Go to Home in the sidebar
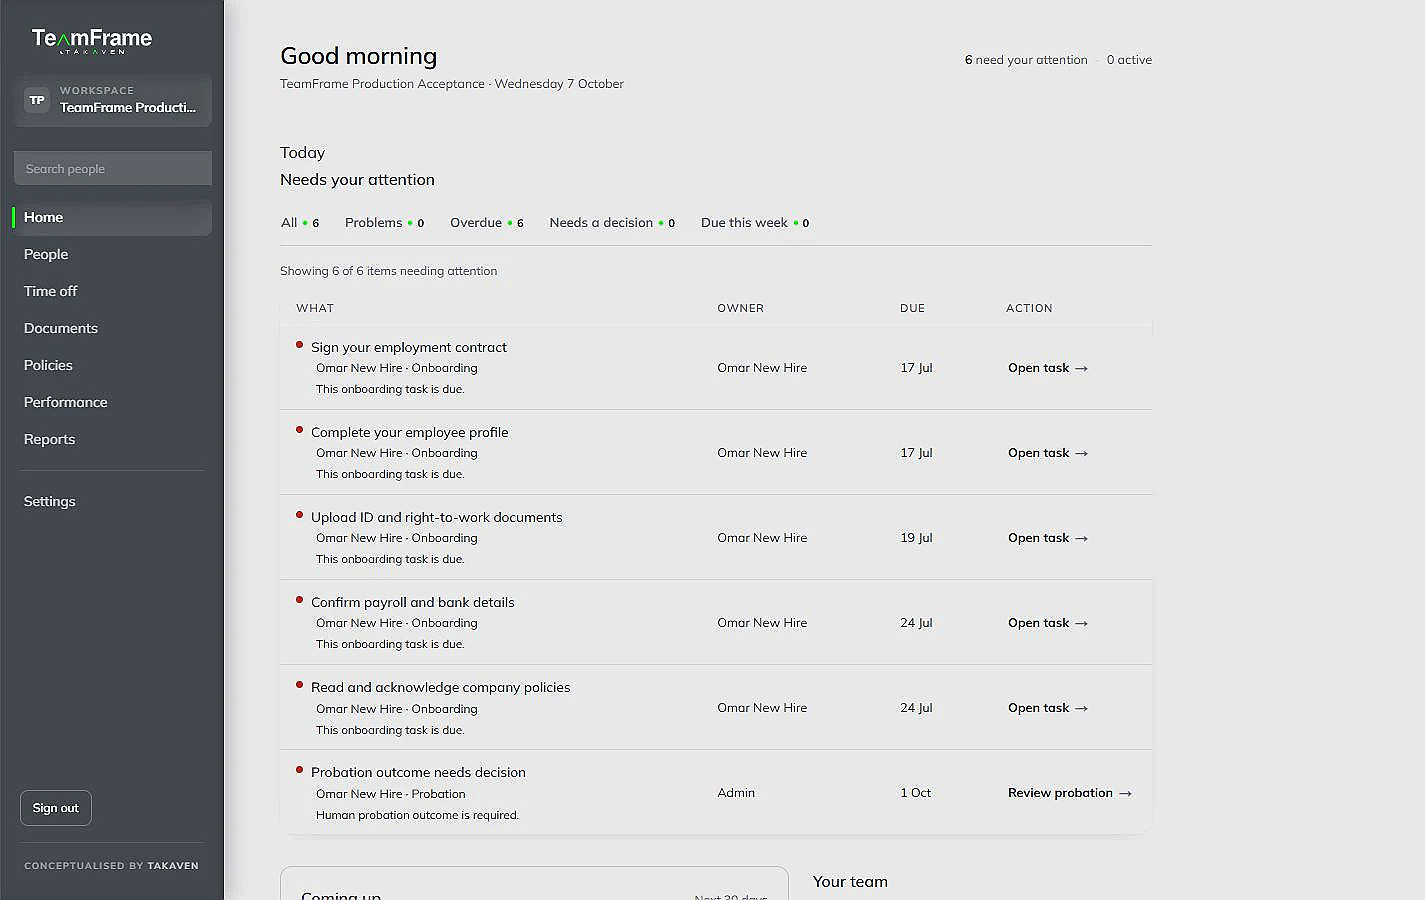1425x900 pixels. point(113,217)
